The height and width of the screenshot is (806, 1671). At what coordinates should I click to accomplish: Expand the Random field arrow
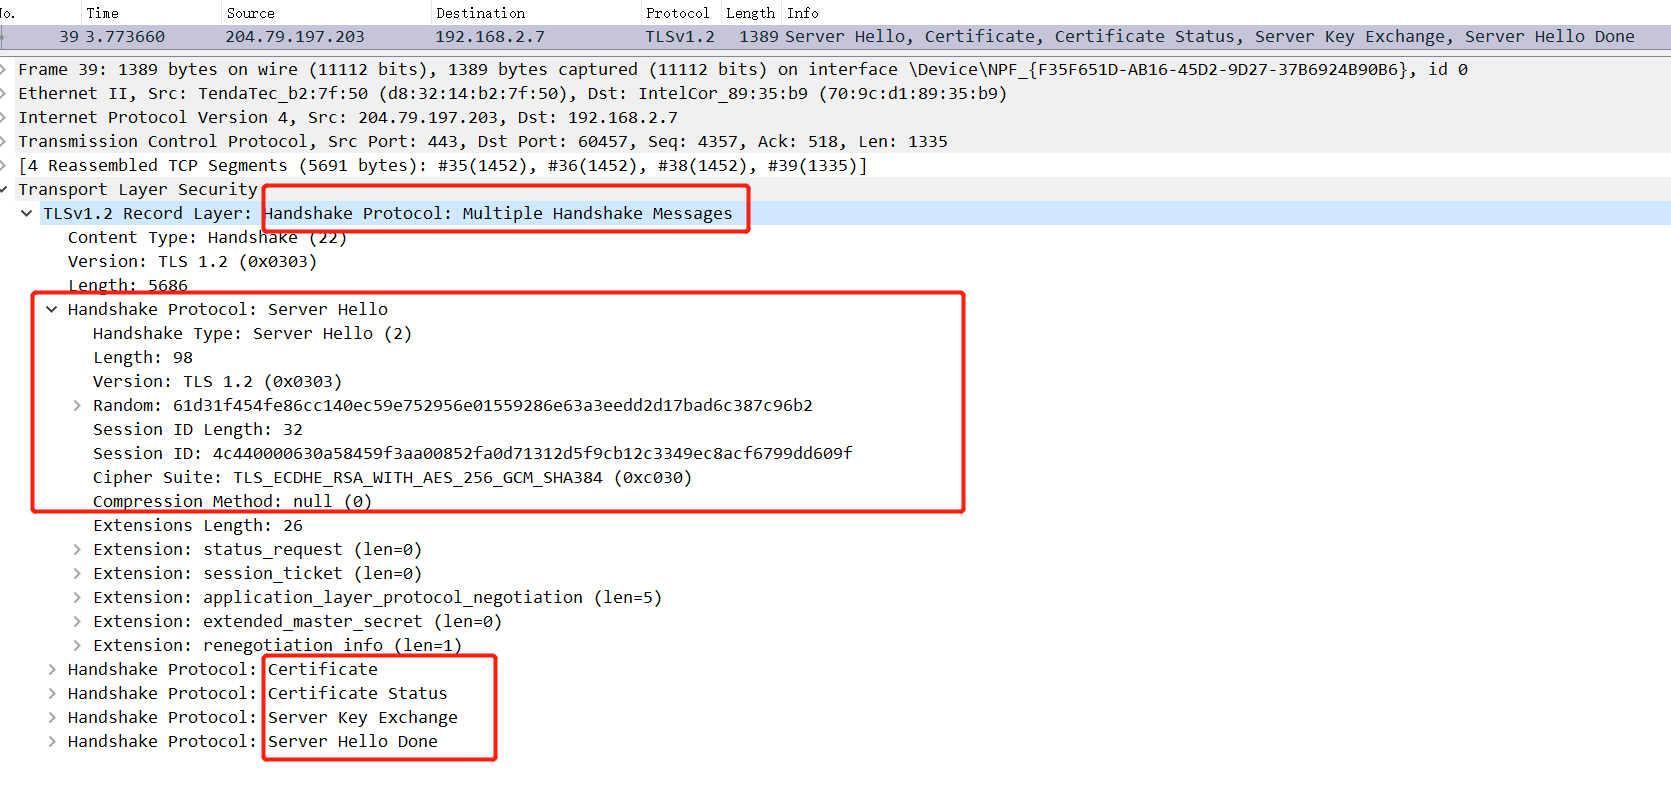tap(77, 406)
